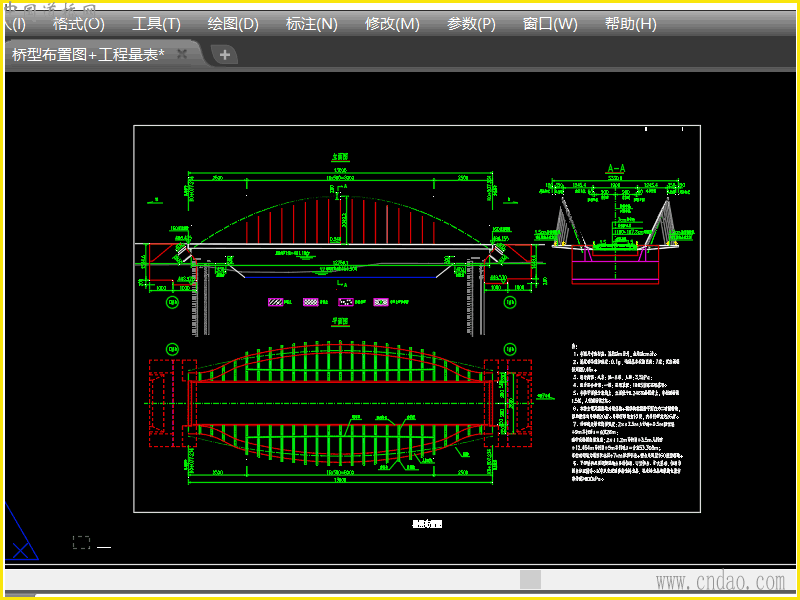Screen dimensions: 800x600
Task: Click the rightmost magenta hatch legend swatch
Action: [380, 301]
